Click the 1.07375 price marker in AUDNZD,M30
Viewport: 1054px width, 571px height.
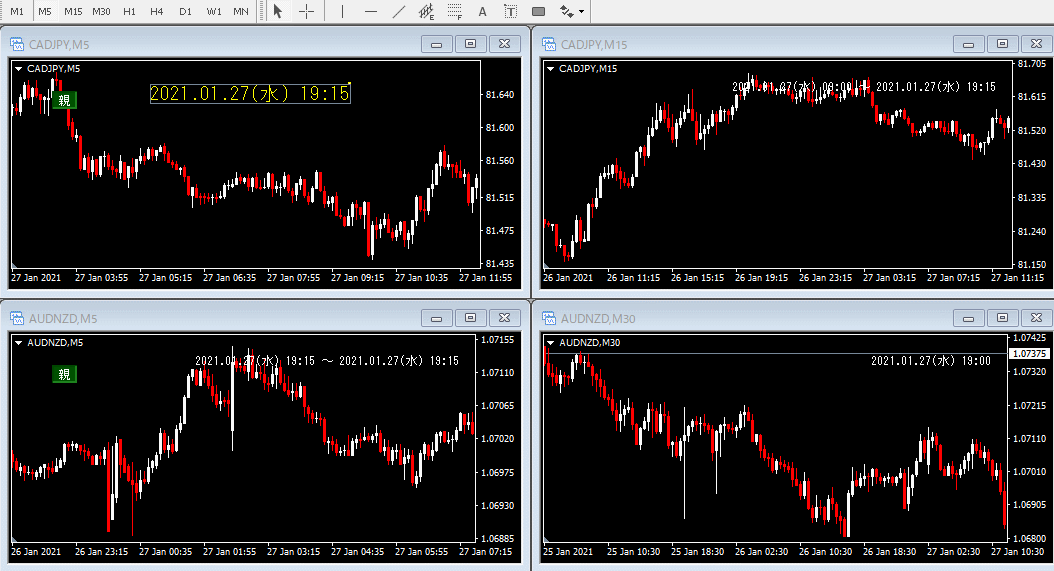tap(1029, 353)
